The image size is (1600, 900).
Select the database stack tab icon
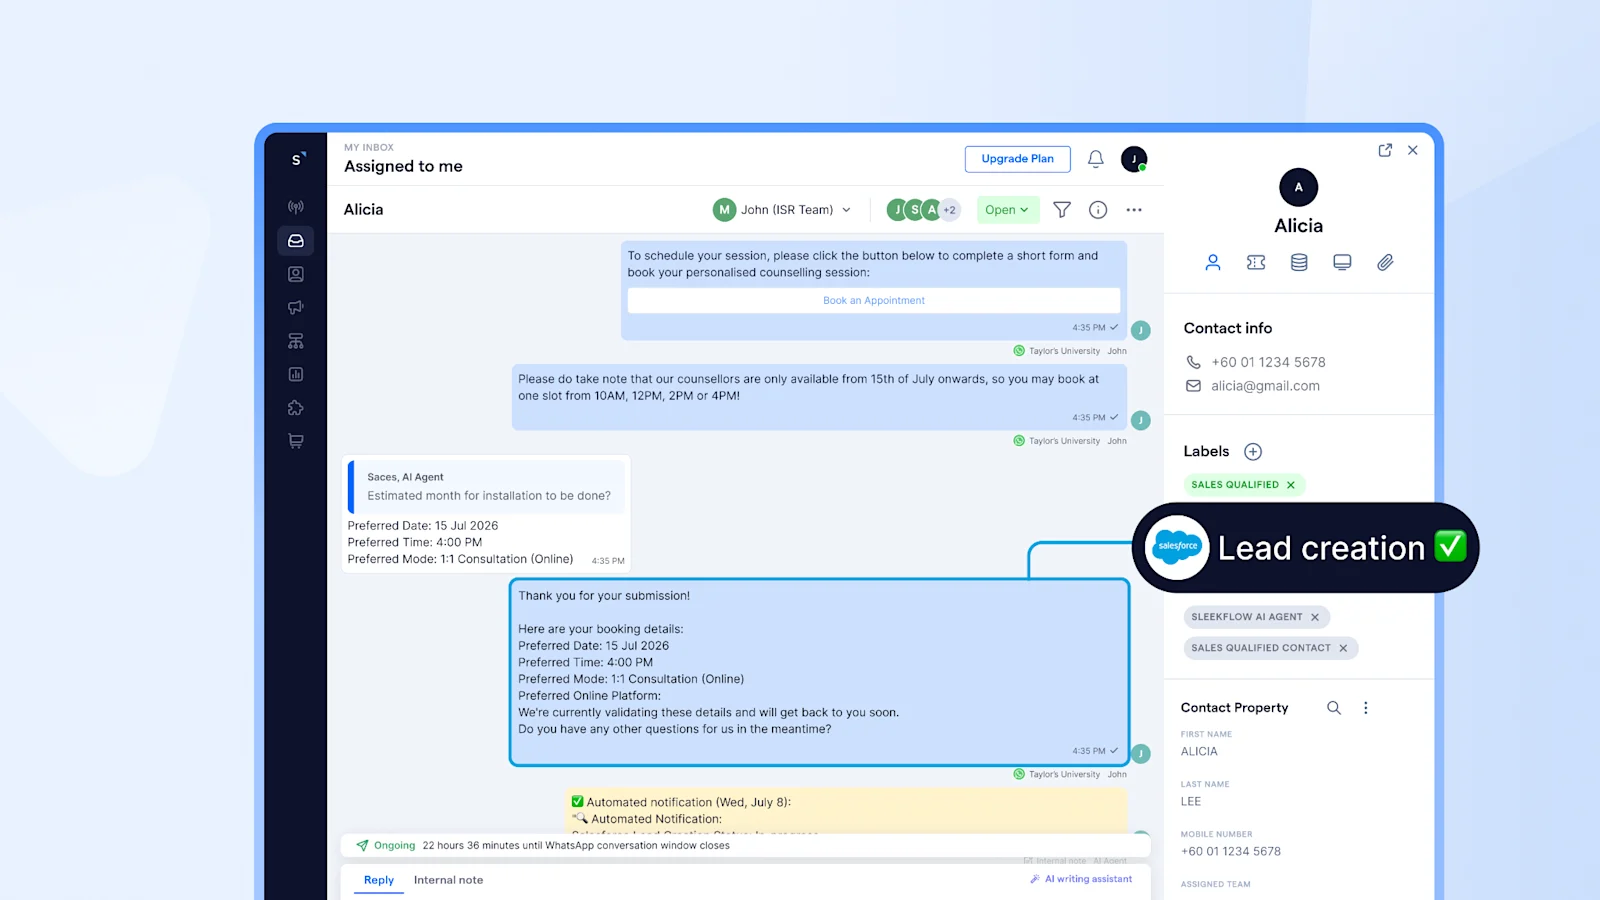[x=1299, y=262]
